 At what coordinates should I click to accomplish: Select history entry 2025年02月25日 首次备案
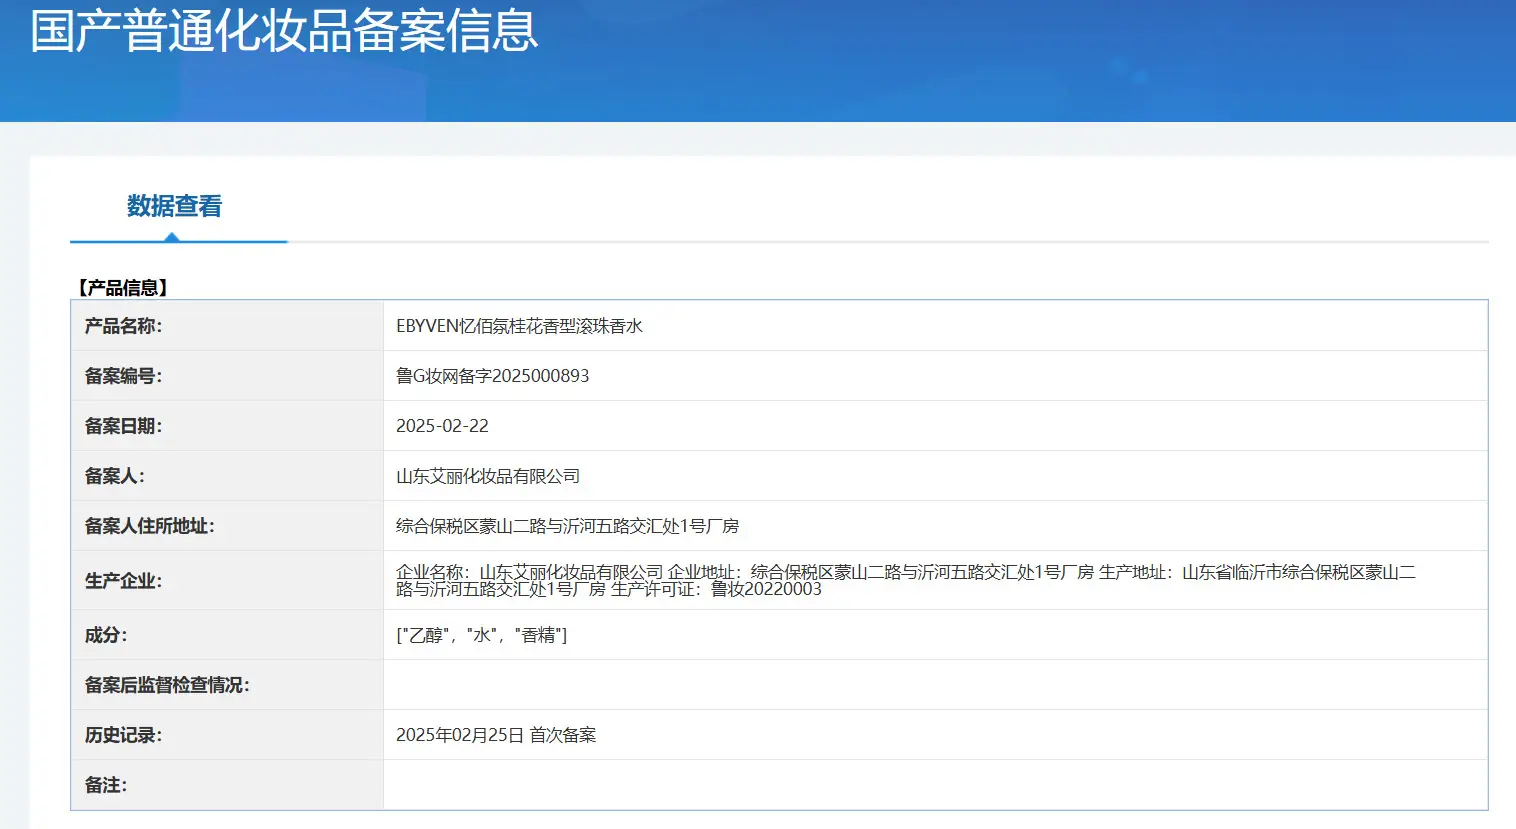[496, 735]
